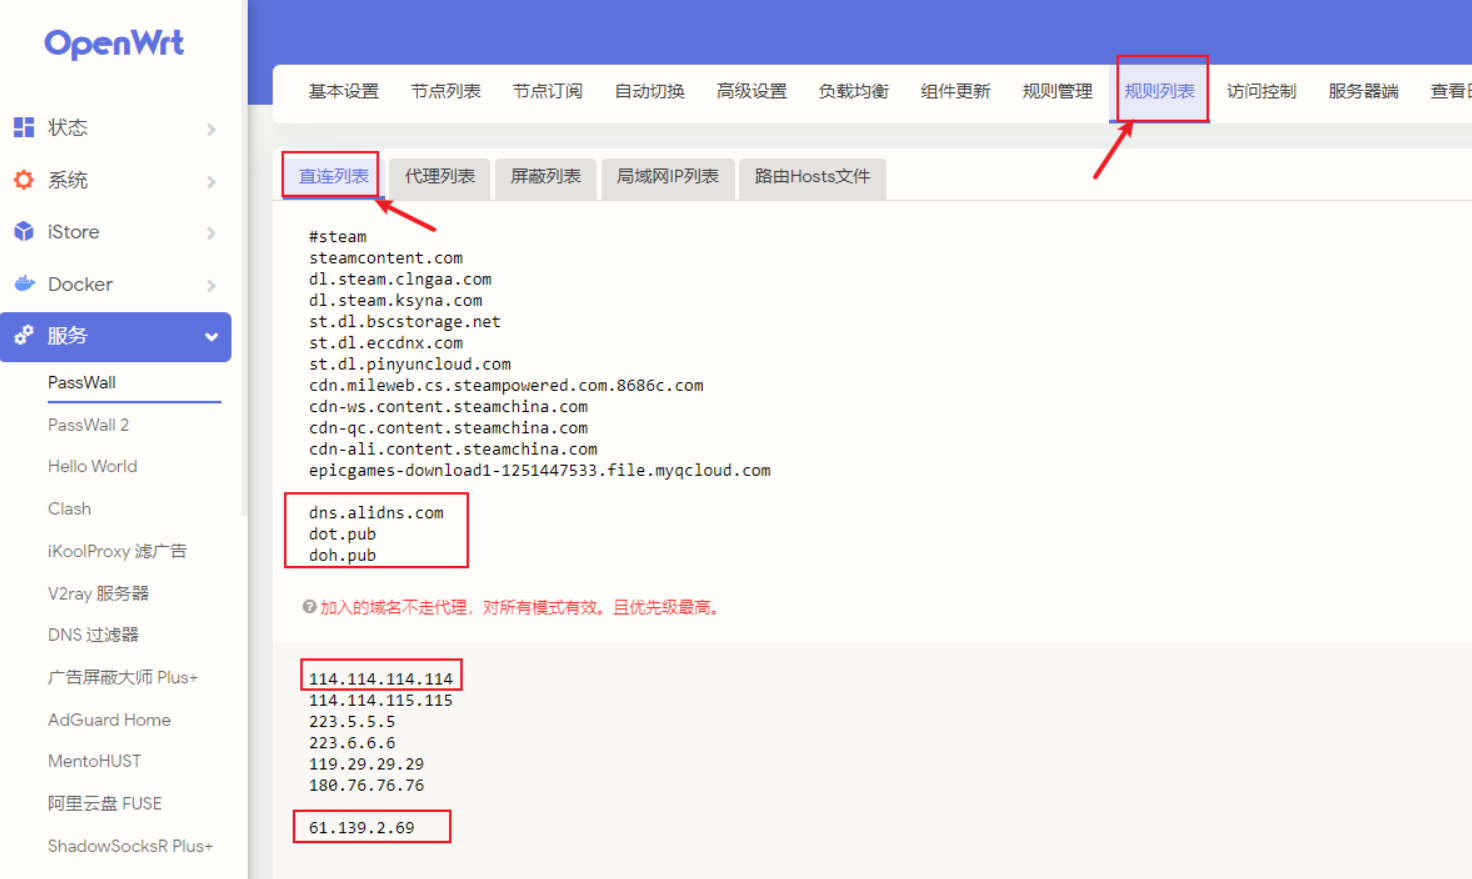Open the 规则管理 tab
The height and width of the screenshot is (879, 1472).
tap(1058, 91)
